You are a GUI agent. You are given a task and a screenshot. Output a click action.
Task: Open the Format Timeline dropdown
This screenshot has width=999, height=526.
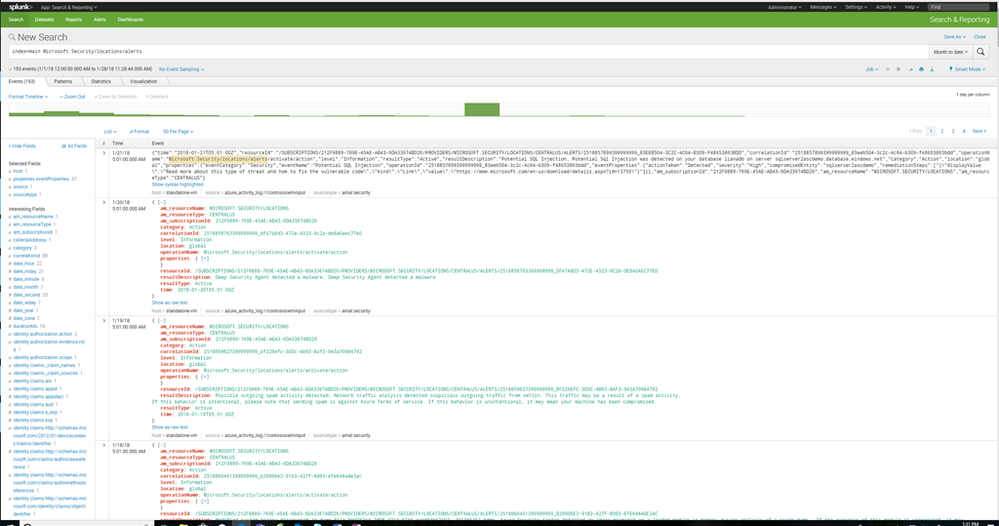point(28,97)
